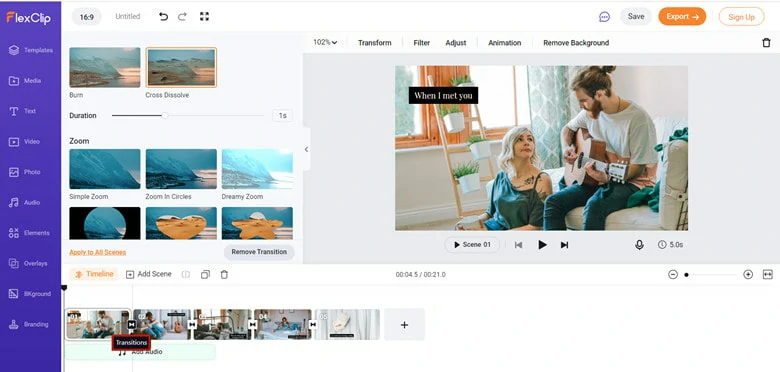Open the BKground sidebar section
The height and width of the screenshot is (372, 780).
point(30,294)
